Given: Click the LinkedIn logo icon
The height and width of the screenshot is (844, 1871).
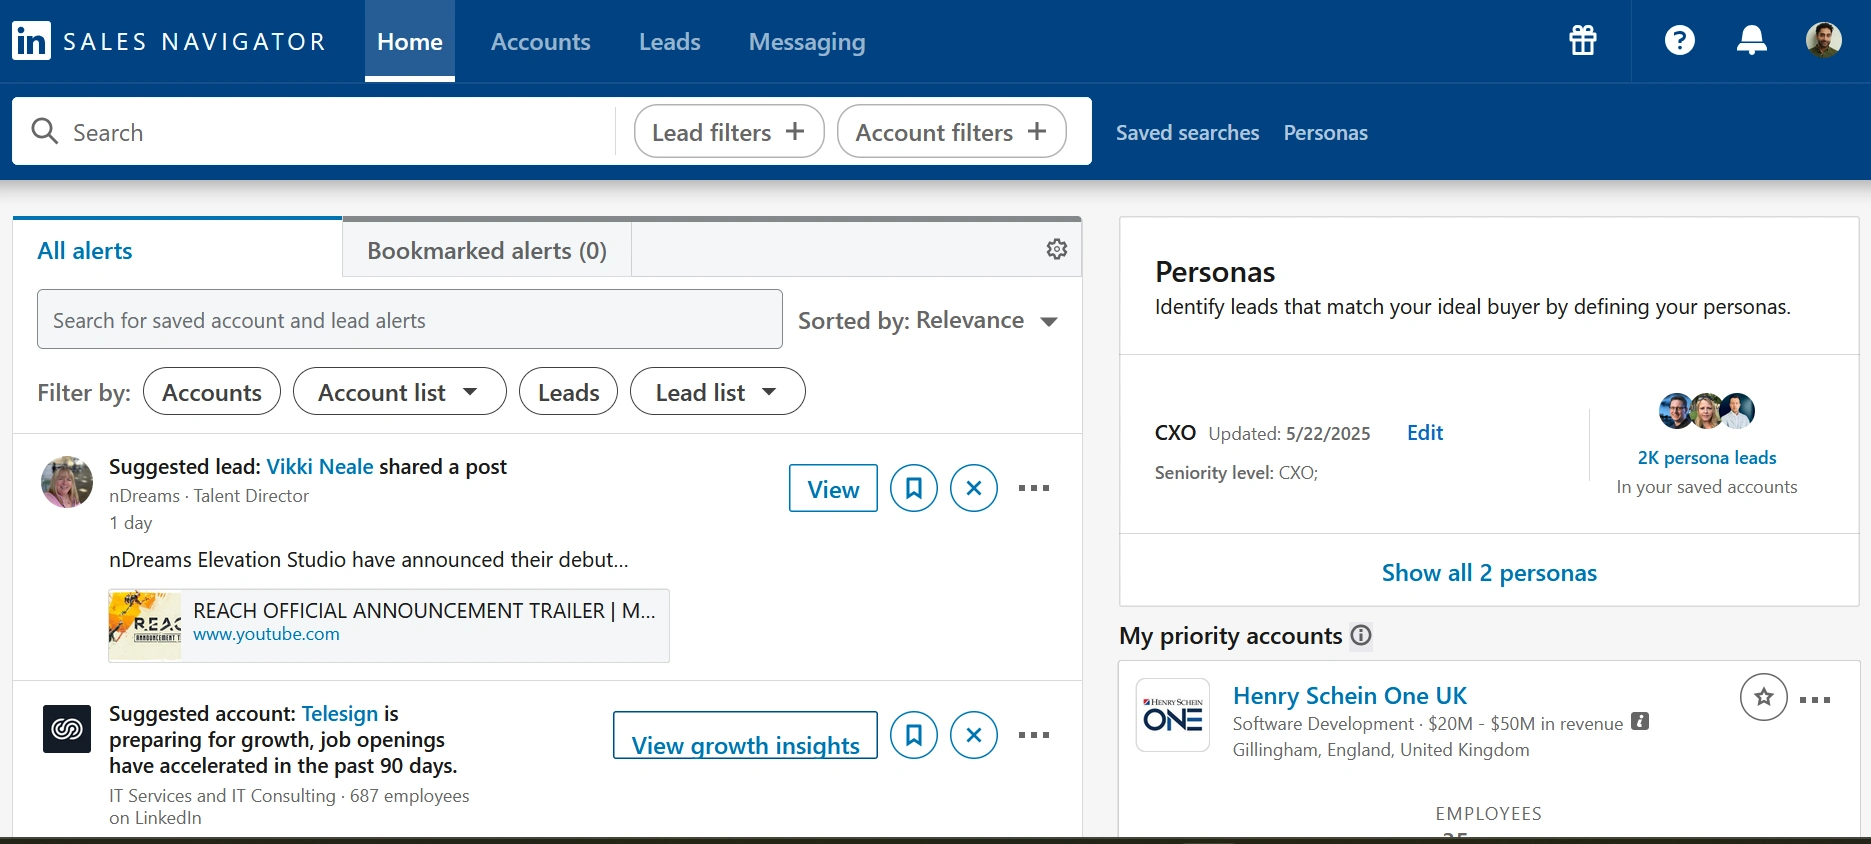Looking at the screenshot, I should pyautogui.click(x=31, y=41).
